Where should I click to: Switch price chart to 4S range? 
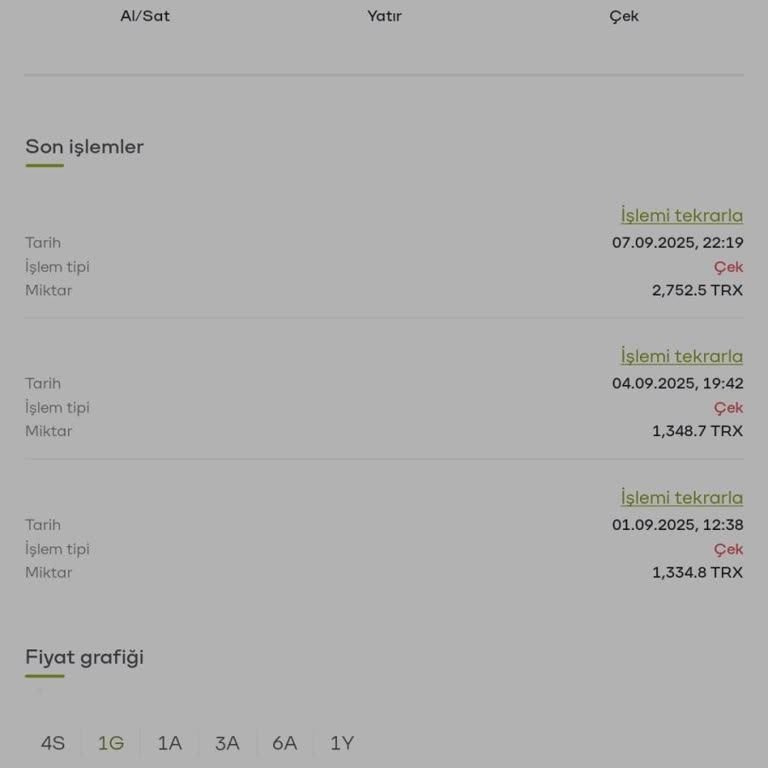53,743
